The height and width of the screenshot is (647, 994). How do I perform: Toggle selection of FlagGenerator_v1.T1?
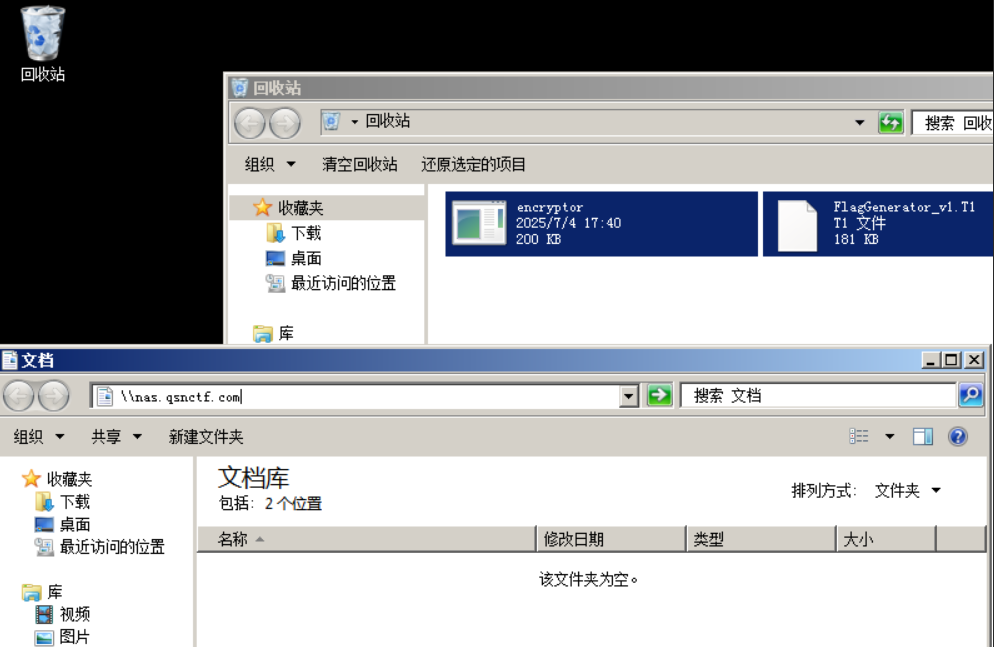click(880, 223)
